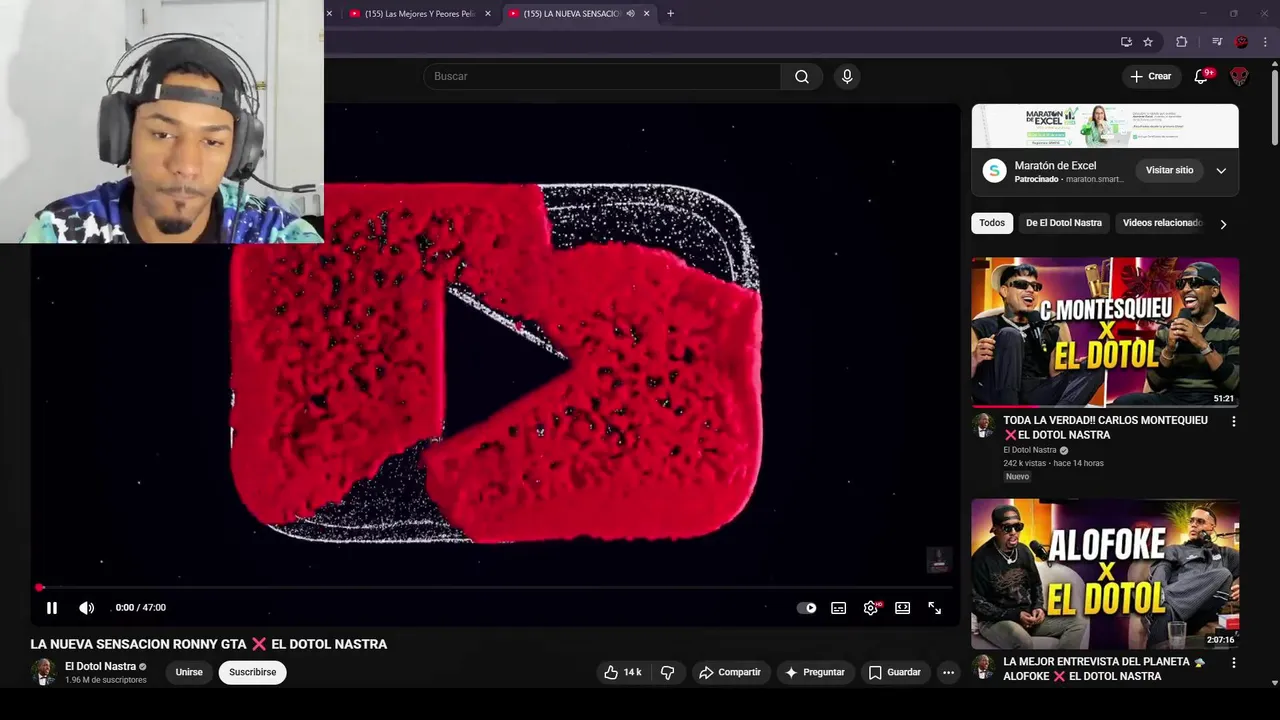This screenshot has width=1280, height=720.
Task: Click the Suscribirse button
Action: 253,672
